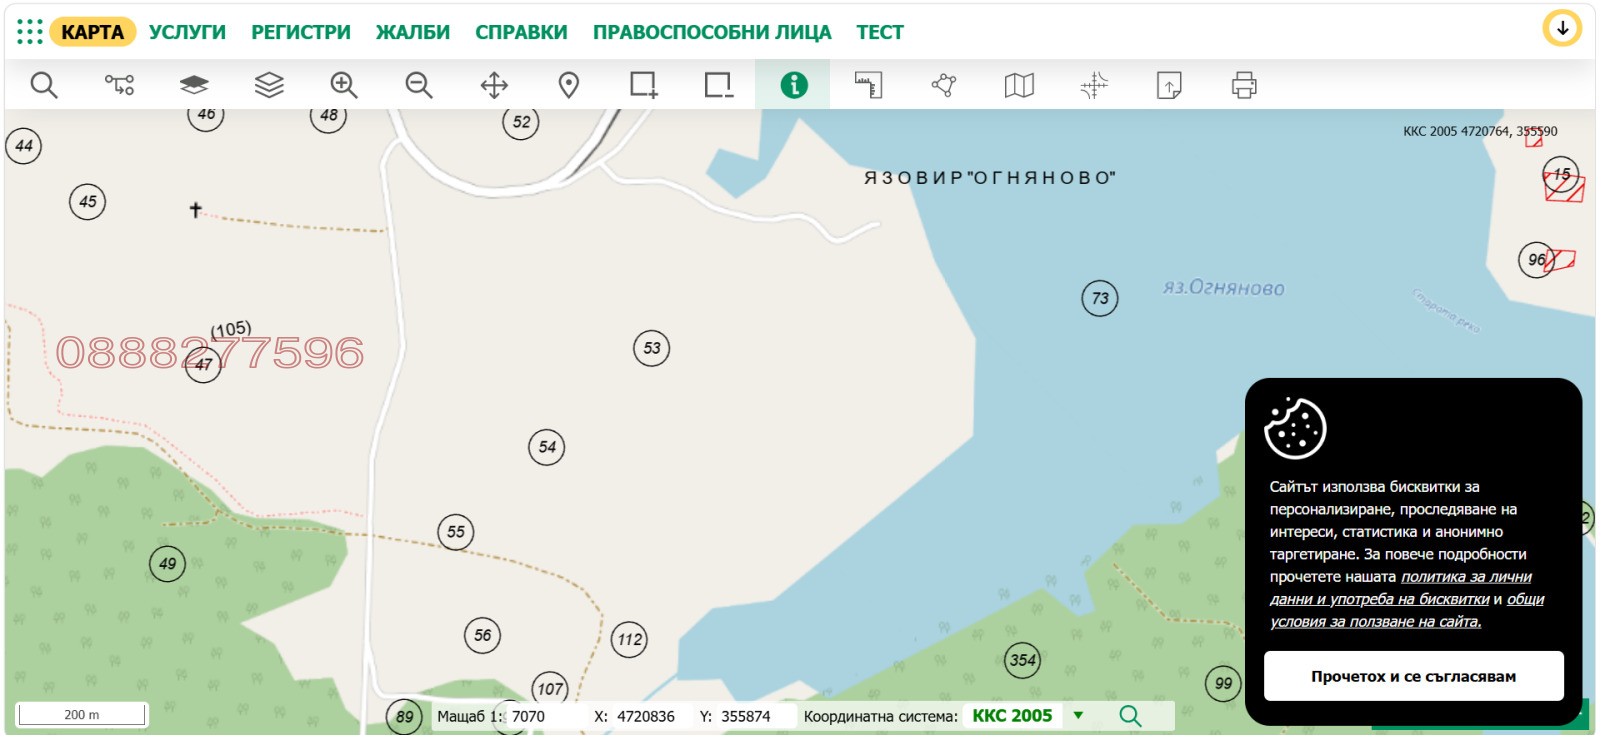
Task: Click the 200 m scale bar
Action: (82, 715)
